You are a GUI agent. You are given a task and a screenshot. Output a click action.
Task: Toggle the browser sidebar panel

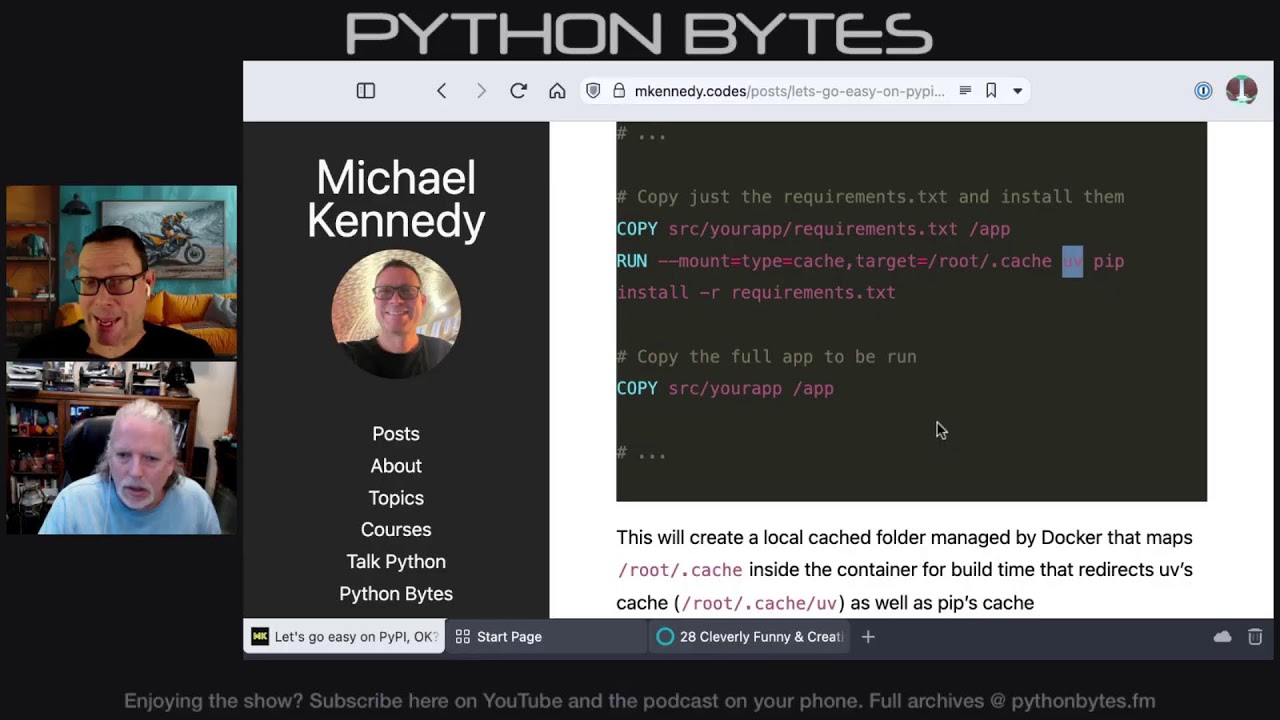365,90
